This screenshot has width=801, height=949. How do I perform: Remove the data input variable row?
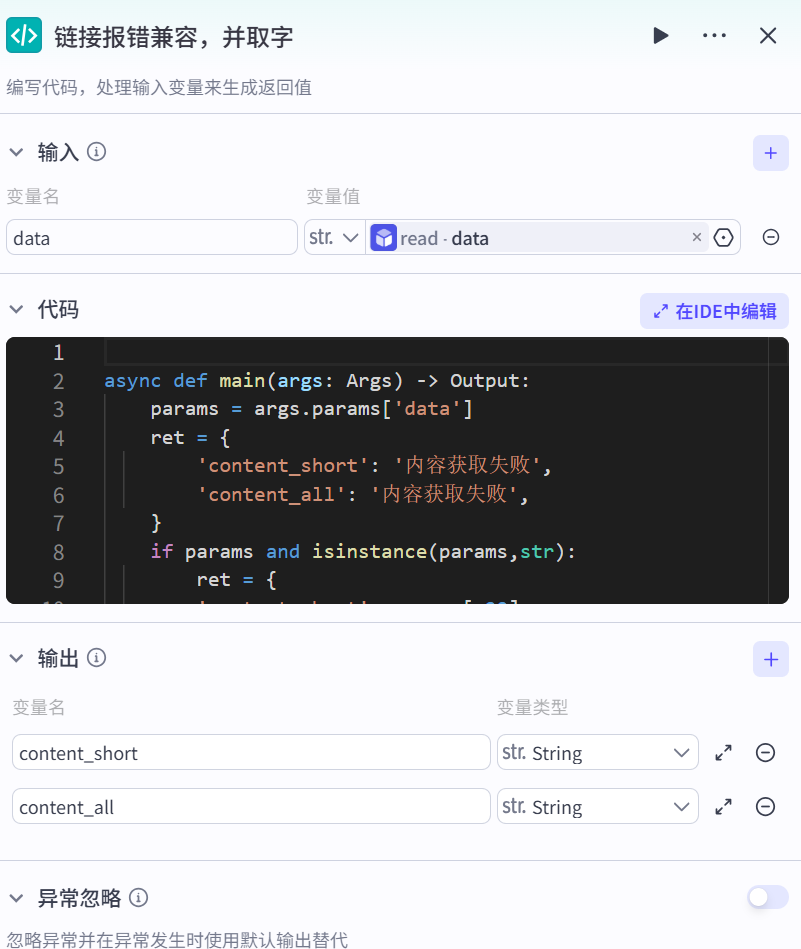point(771,237)
